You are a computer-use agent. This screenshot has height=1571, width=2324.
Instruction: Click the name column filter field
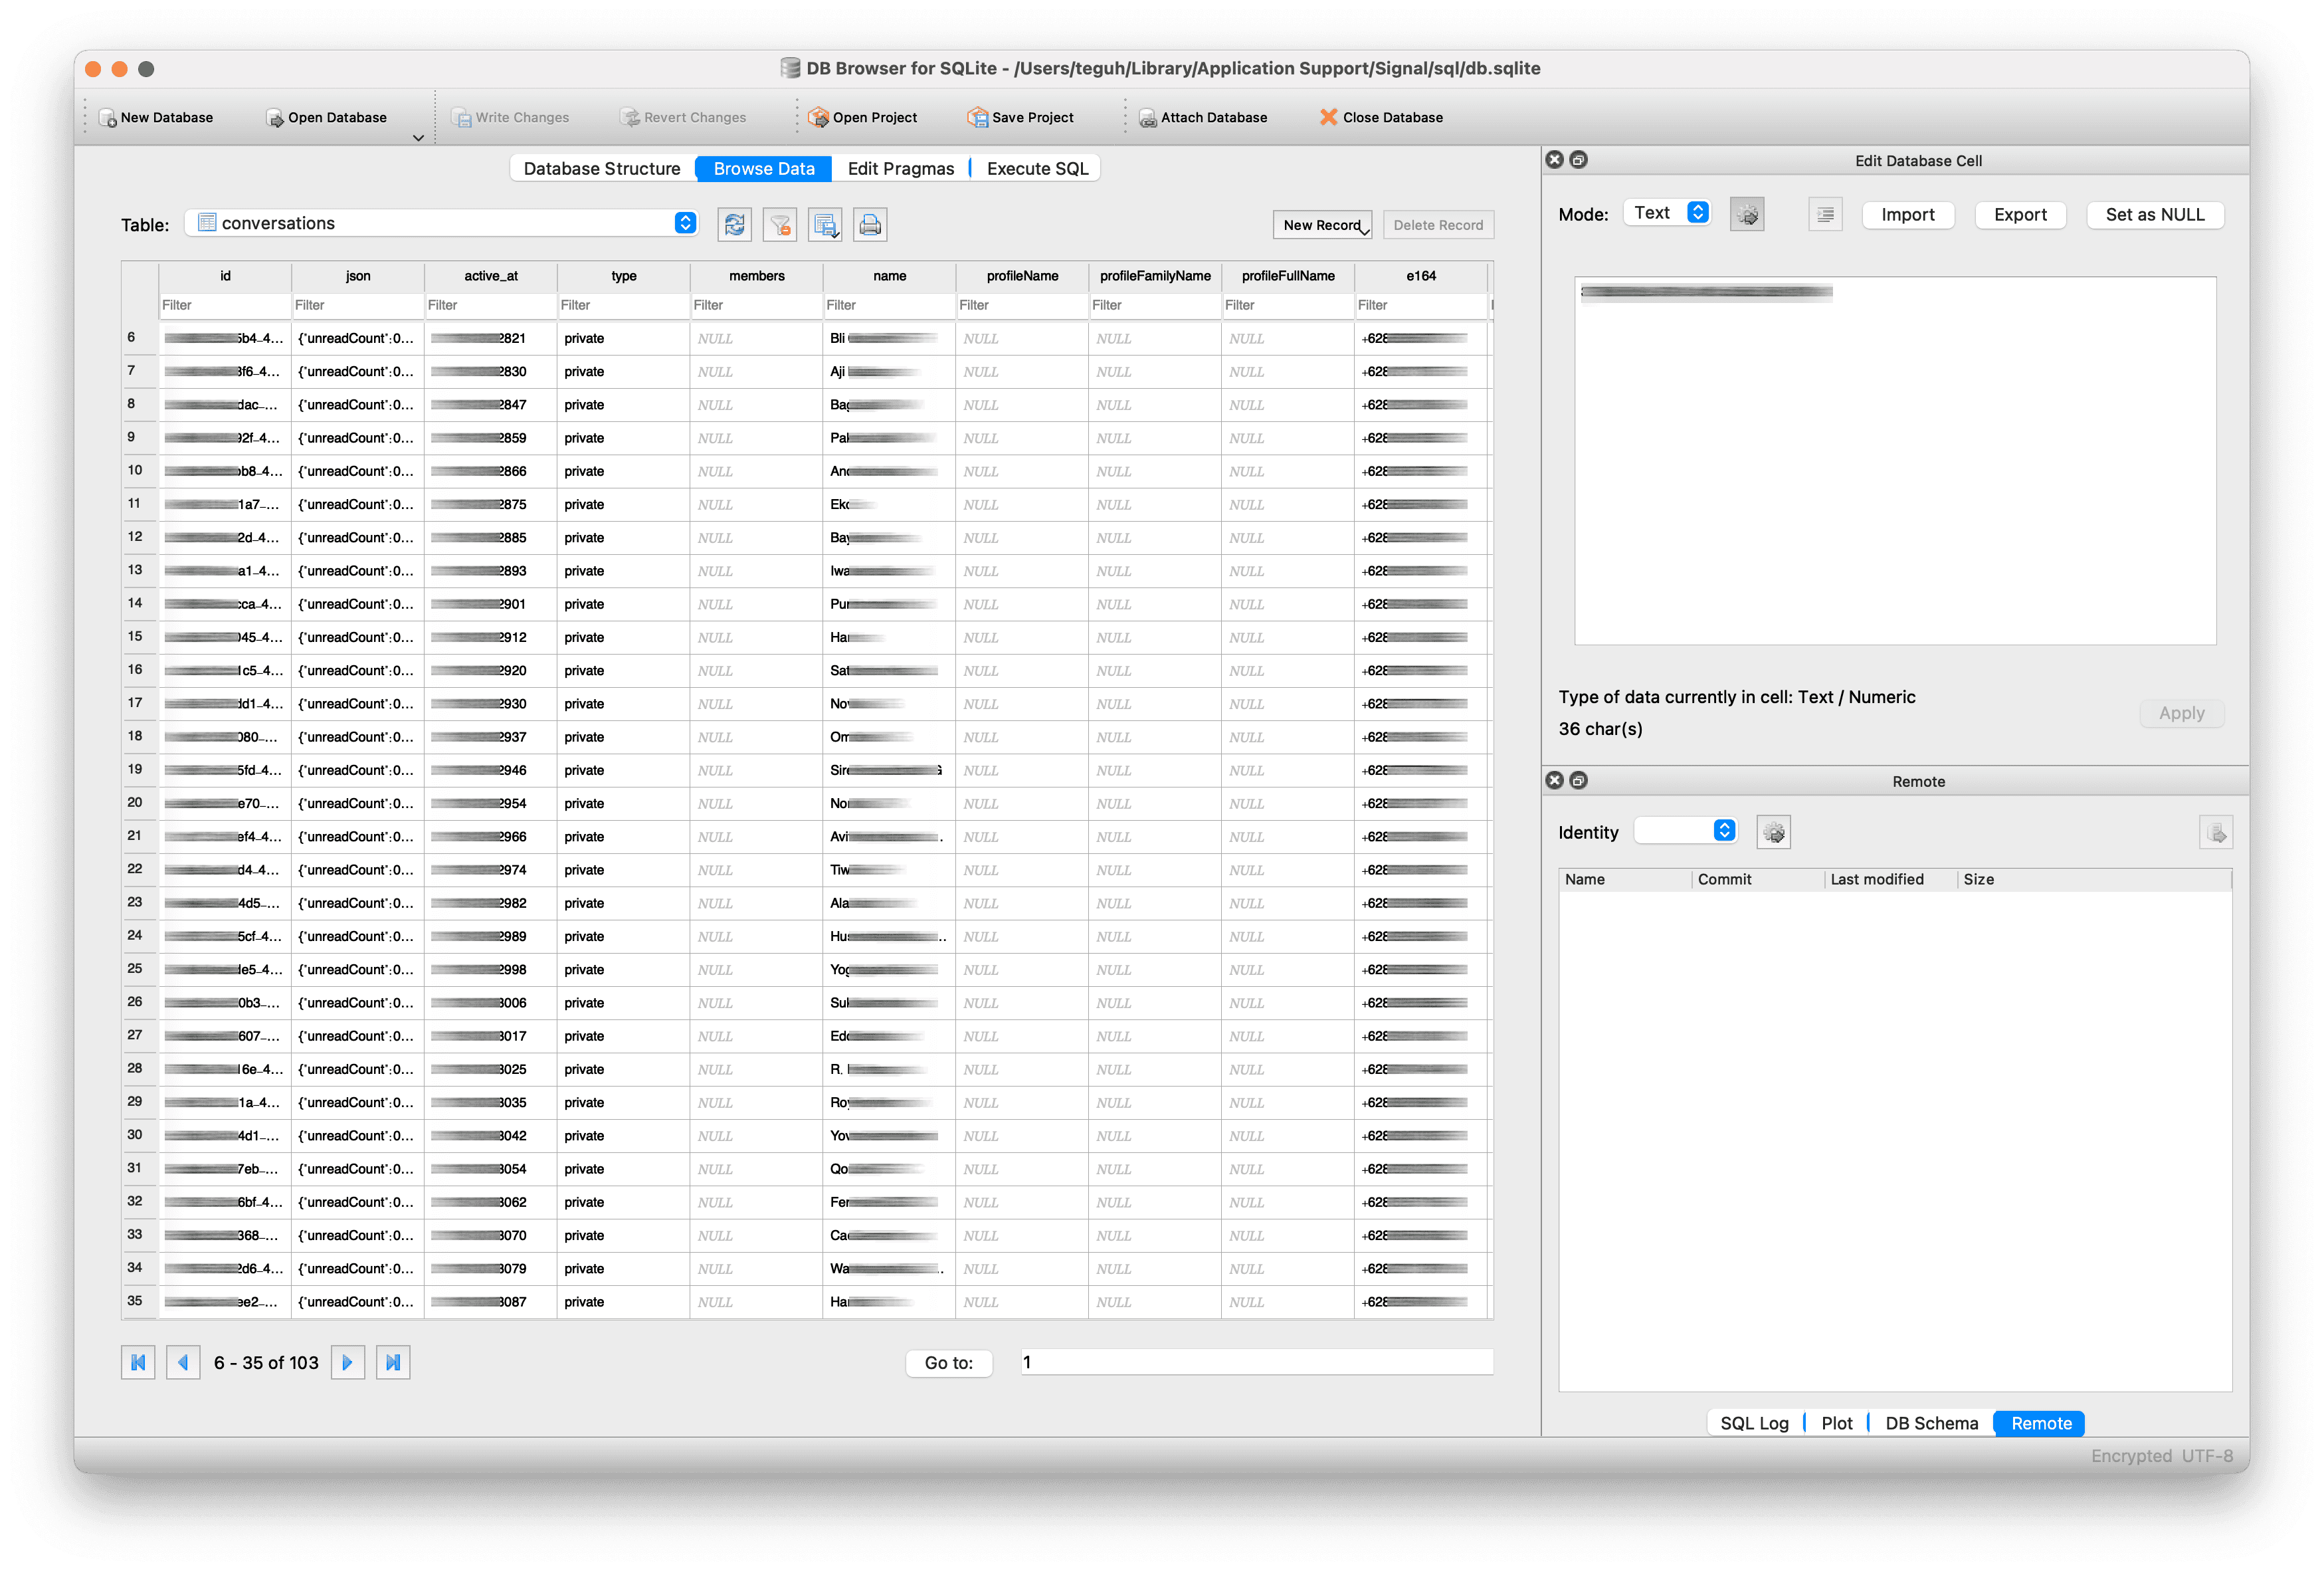(888, 306)
